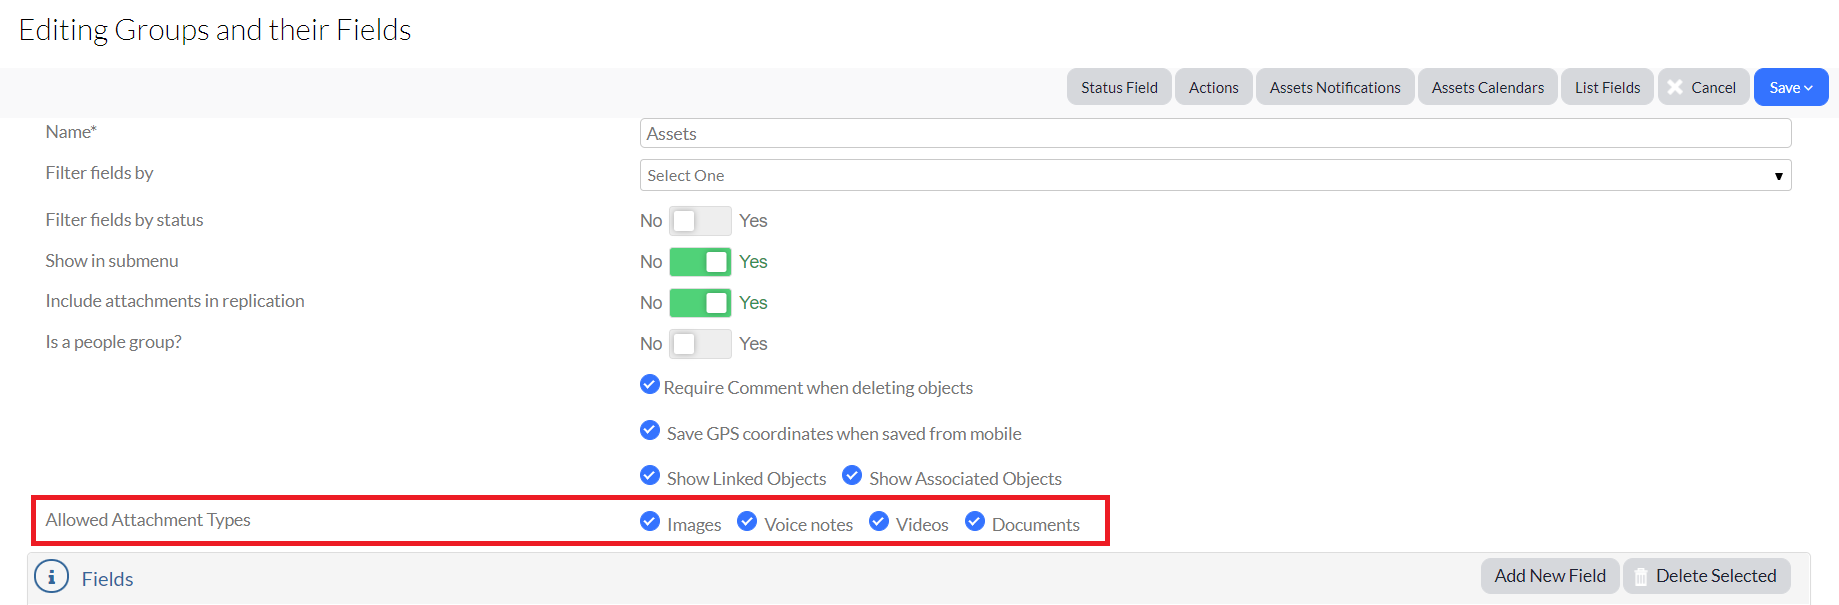Go to Assets Notifications
This screenshot has height=605, width=1839.
click(x=1334, y=88)
